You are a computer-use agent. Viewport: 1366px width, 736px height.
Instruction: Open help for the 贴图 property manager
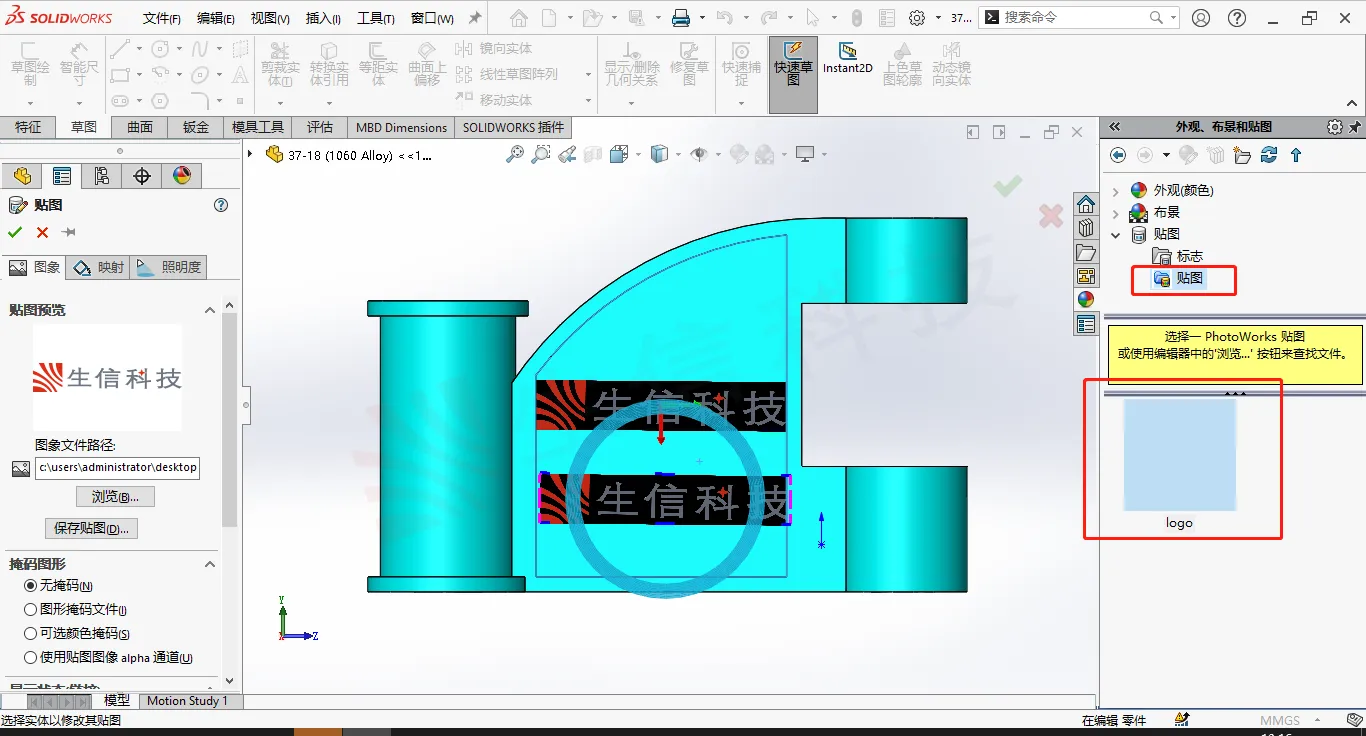(221, 205)
